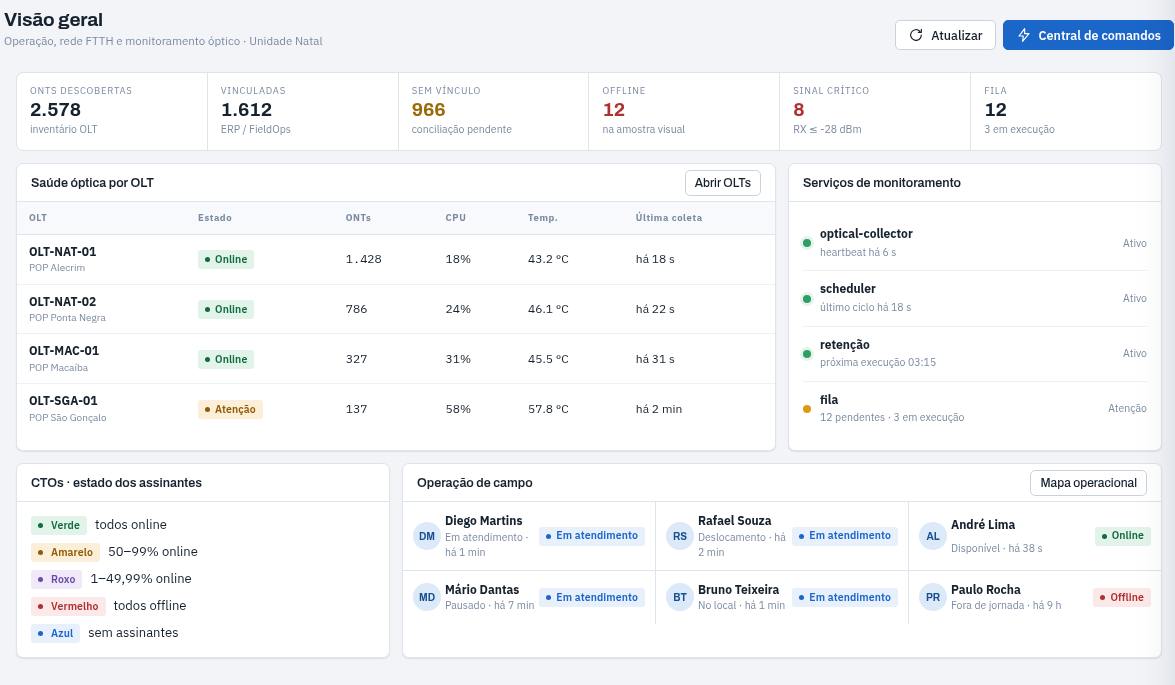Click the green status dot for retenção

coord(807,354)
